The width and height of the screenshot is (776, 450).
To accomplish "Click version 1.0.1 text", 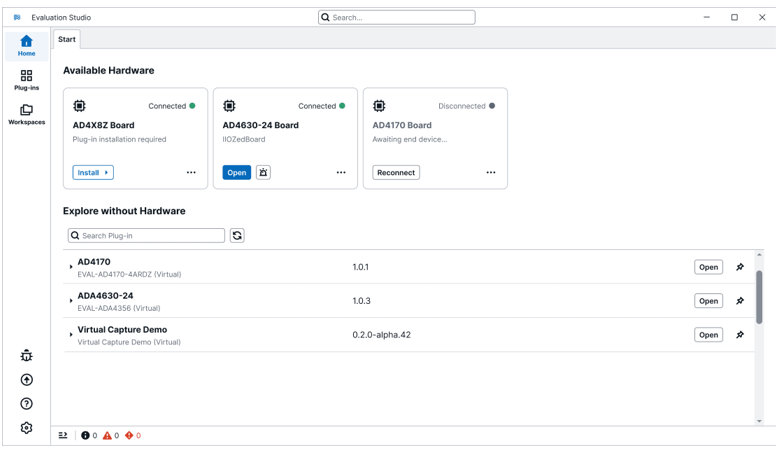I will [x=360, y=267].
